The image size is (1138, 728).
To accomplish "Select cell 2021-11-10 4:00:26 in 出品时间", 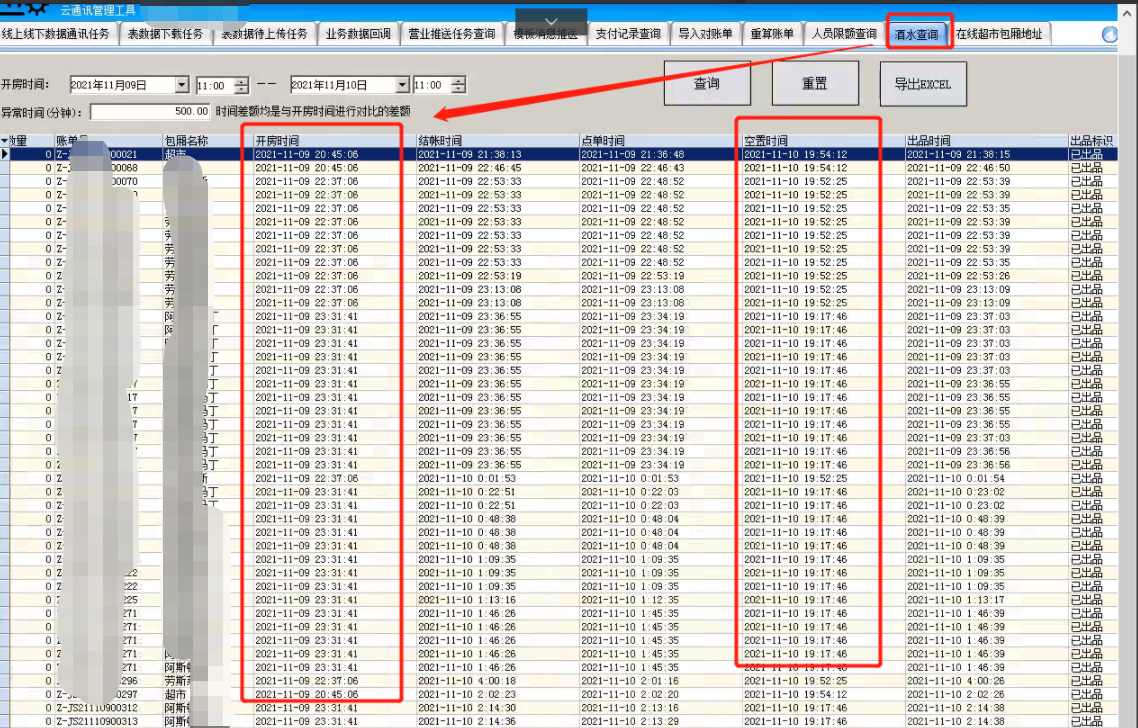I will click(986, 681).
